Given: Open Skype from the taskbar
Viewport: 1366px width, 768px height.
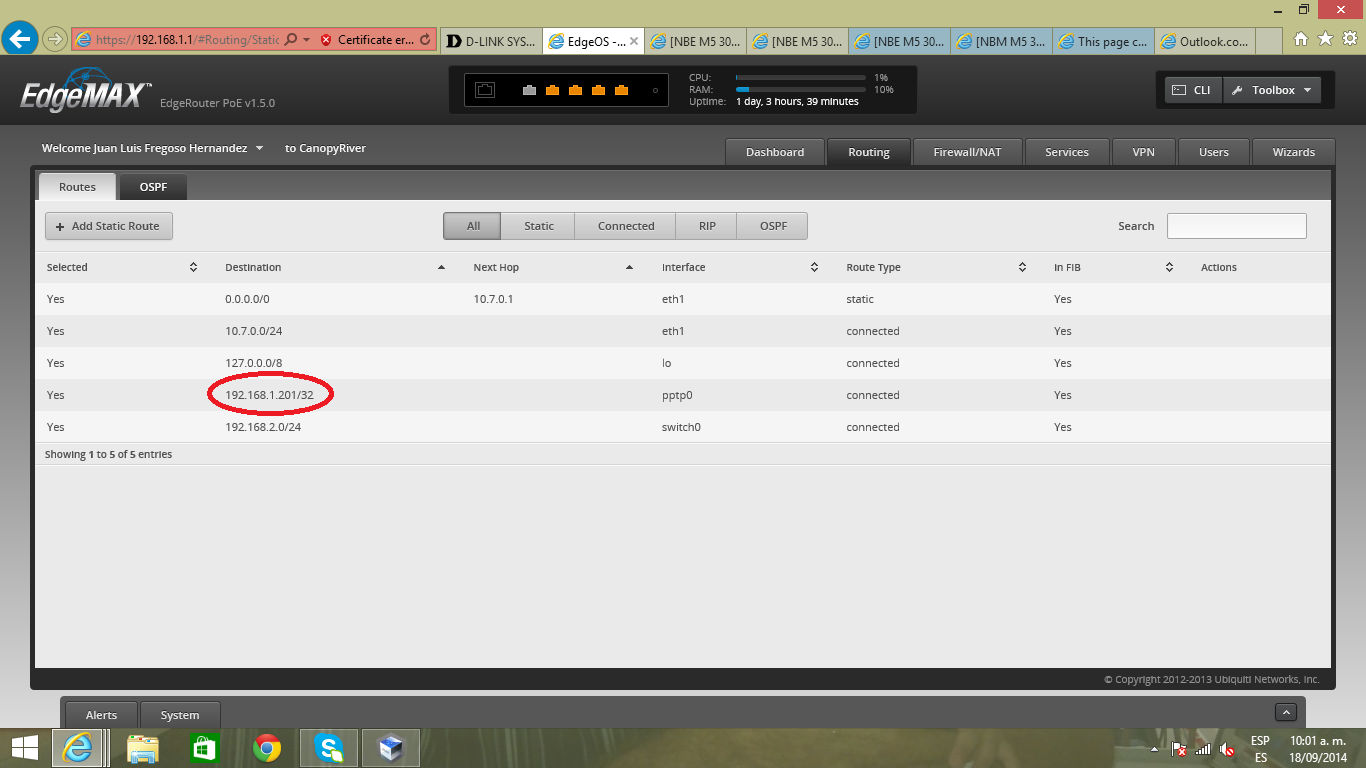Looking at the screenshot, I should [x=329, y=747].
